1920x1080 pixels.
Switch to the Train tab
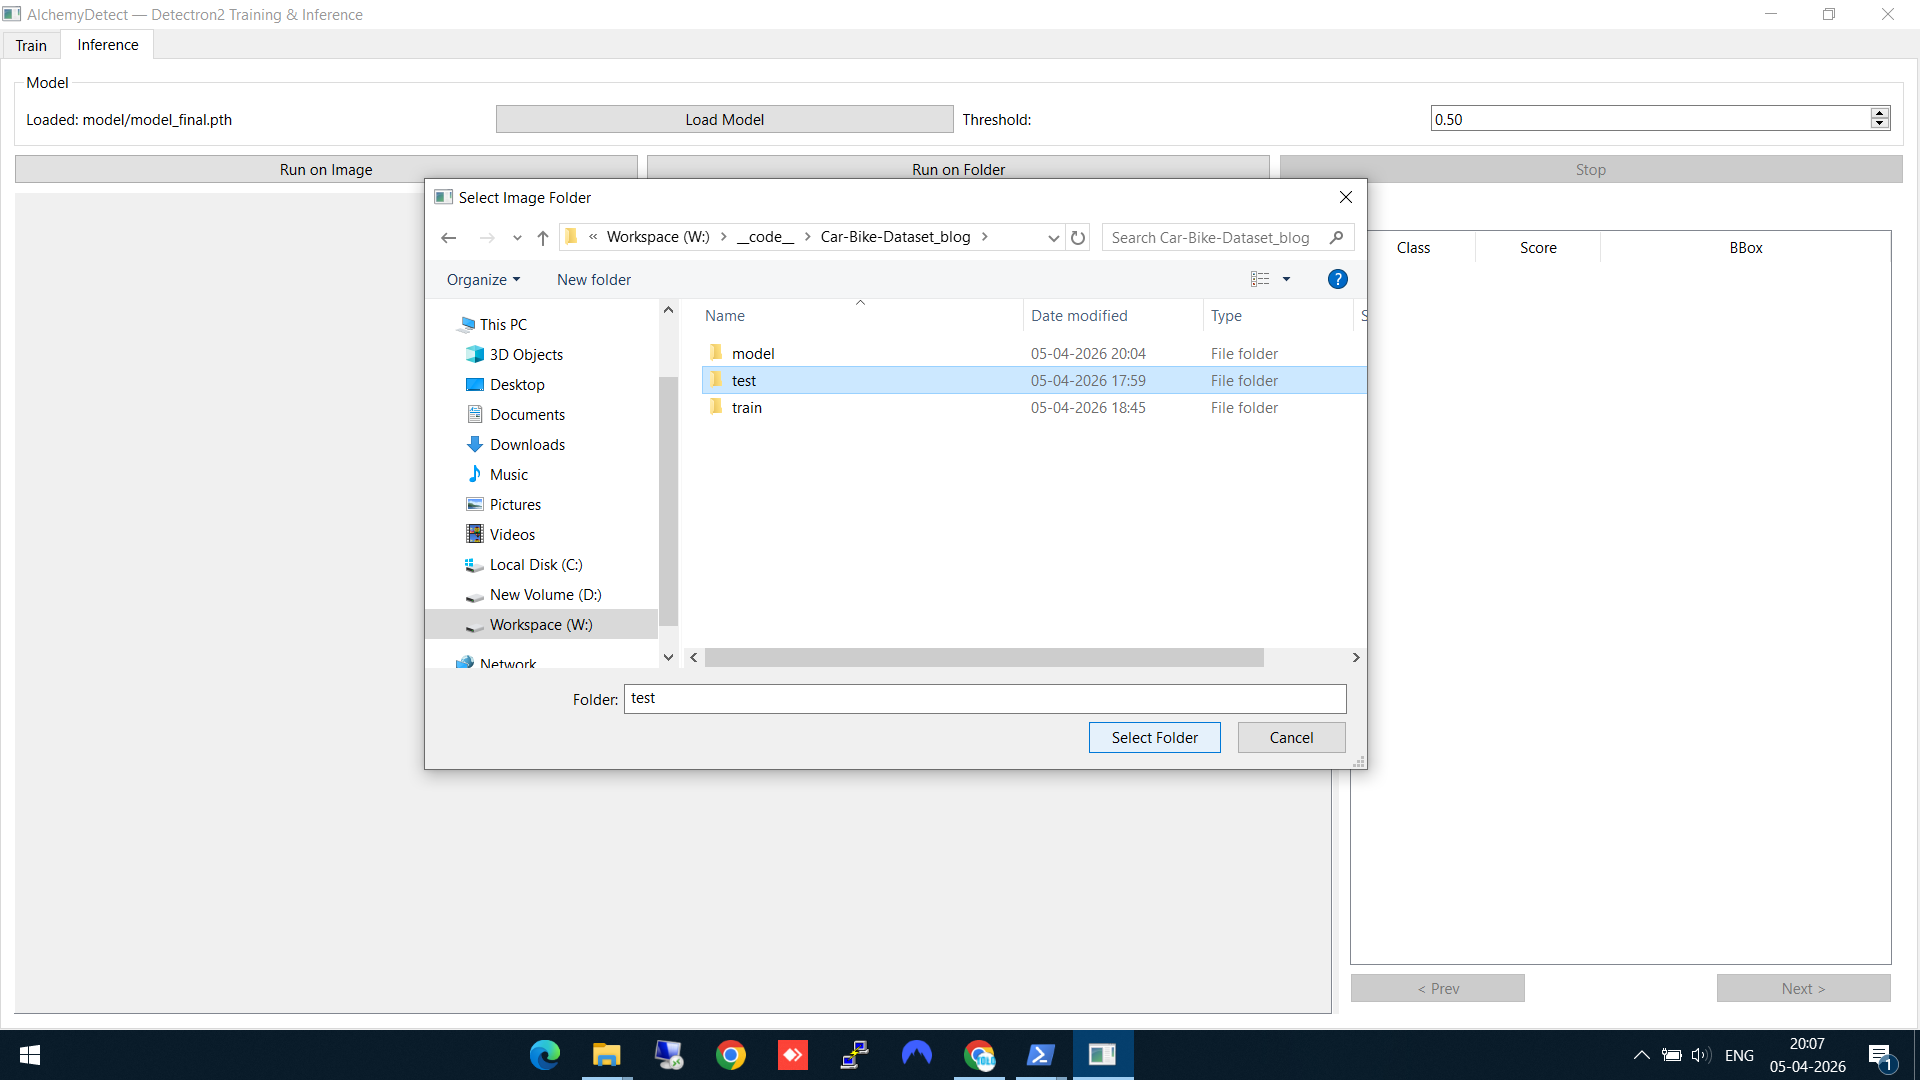31,45
